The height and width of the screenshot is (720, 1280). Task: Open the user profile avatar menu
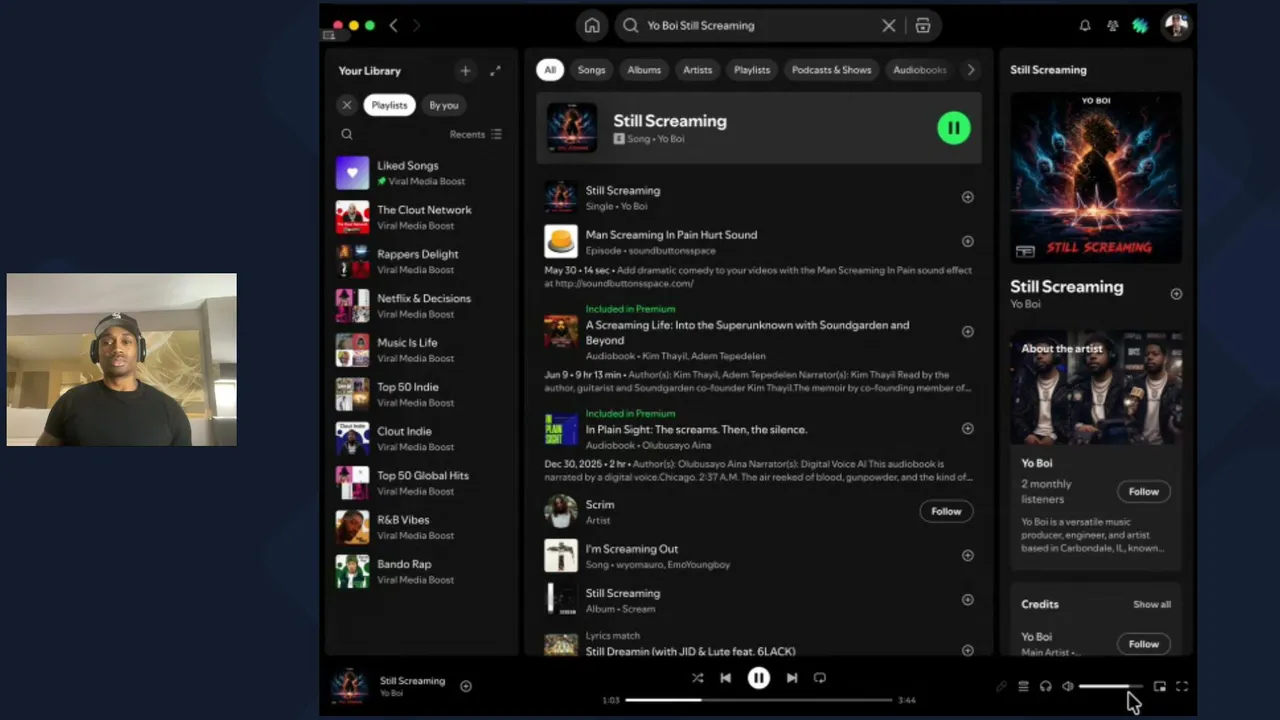click(x=1176, y=26)
